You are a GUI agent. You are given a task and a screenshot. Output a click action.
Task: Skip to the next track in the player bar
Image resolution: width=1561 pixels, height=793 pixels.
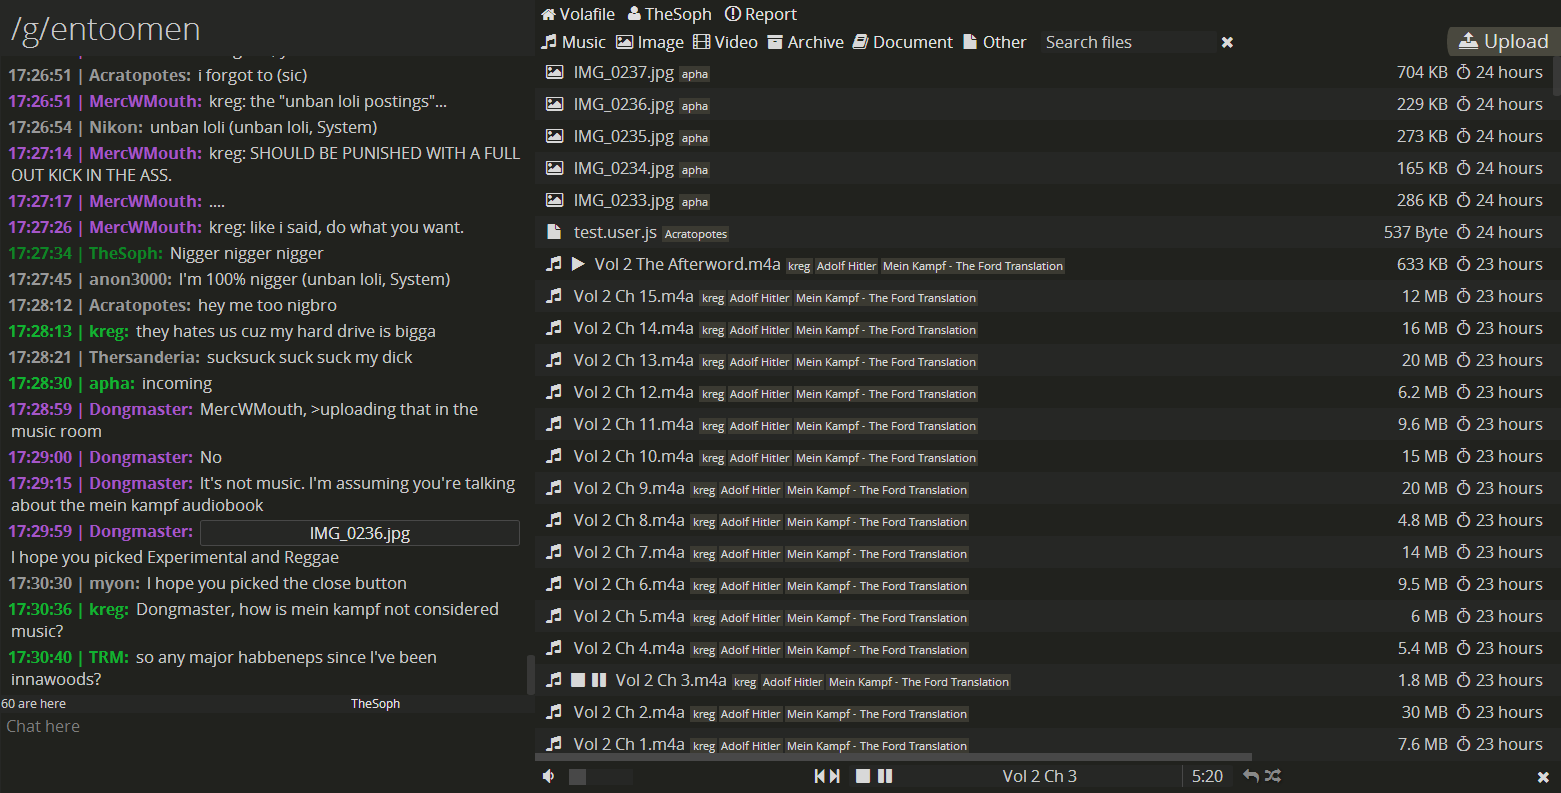tap(834, 776)
